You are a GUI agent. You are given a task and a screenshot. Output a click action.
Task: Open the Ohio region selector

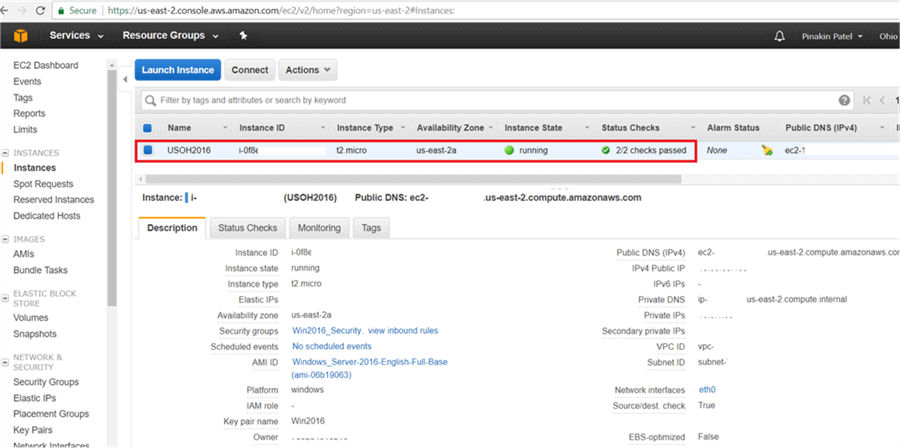889,36
